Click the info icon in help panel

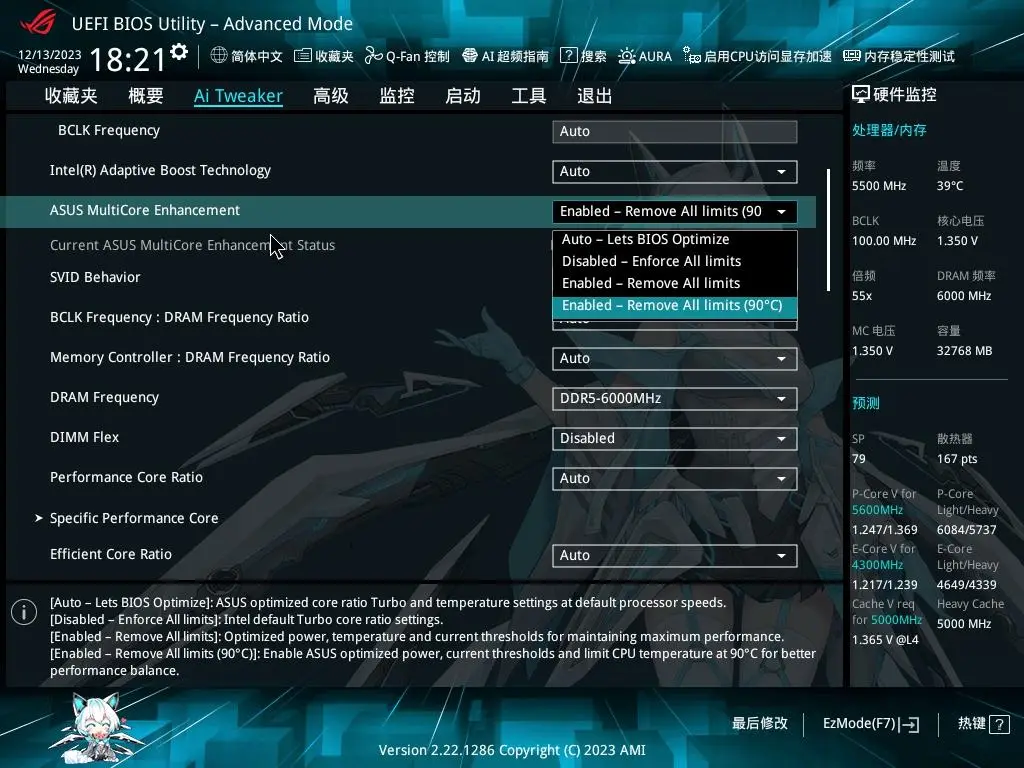[24, 612]
